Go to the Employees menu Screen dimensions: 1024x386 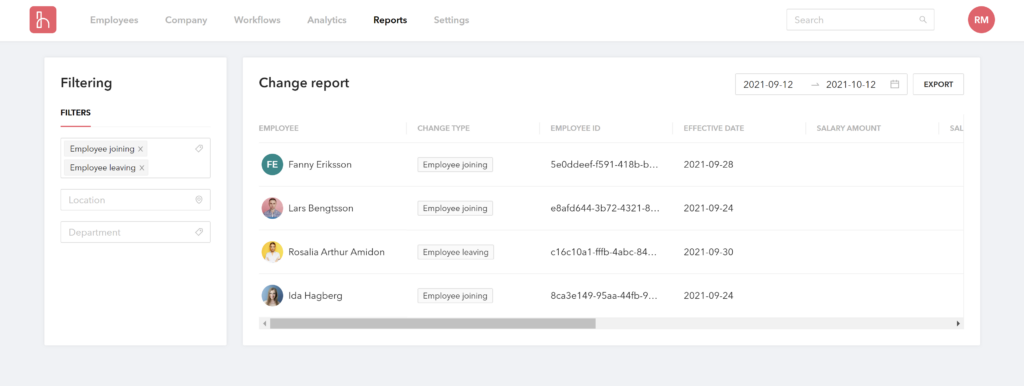(114, 20)
